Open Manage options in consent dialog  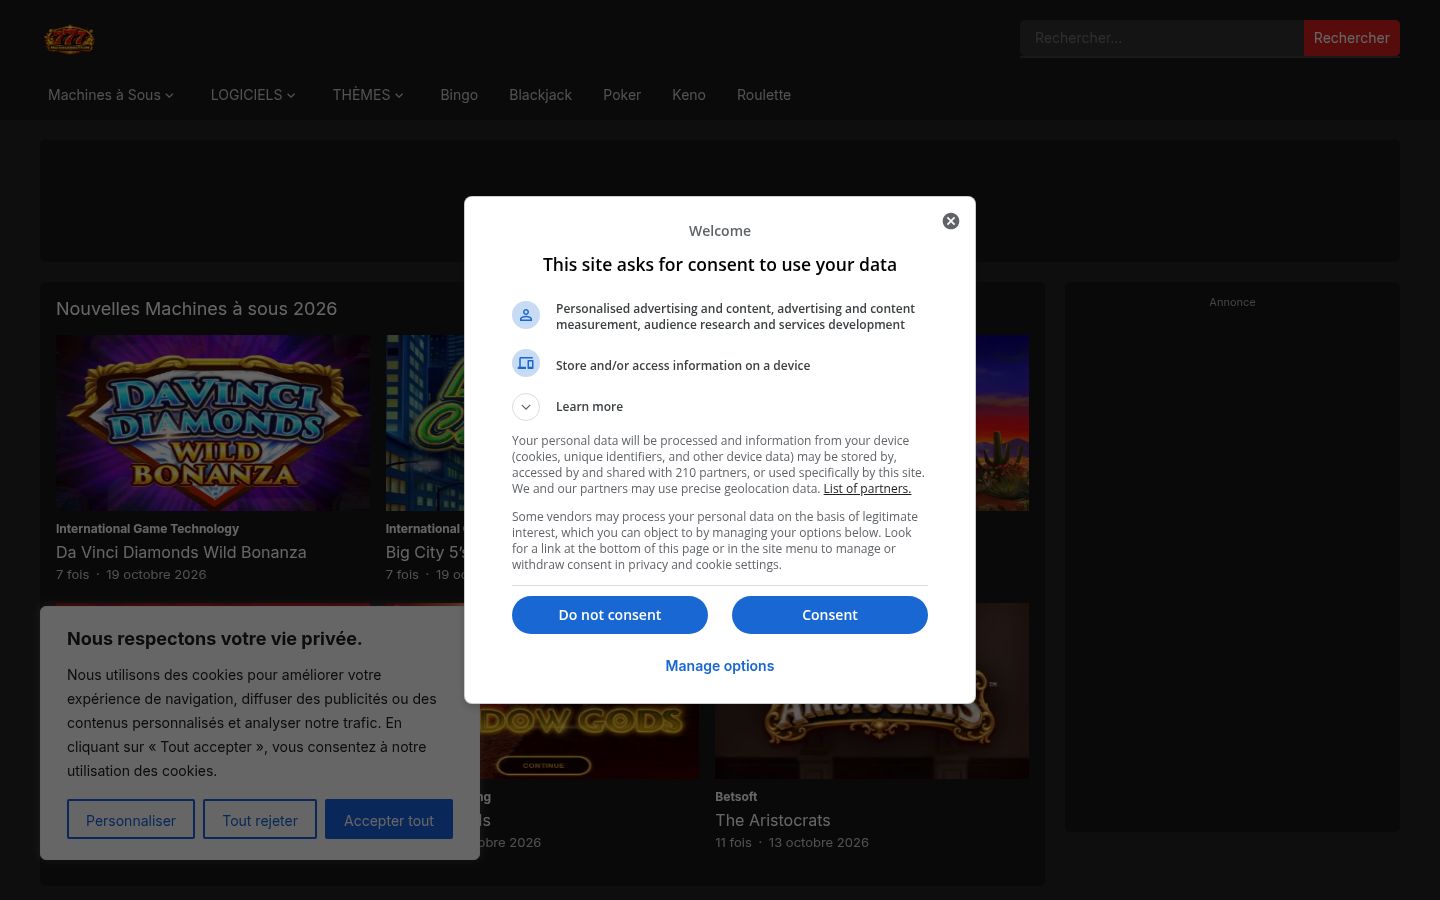pyautogui.click(x=720, y=666)
